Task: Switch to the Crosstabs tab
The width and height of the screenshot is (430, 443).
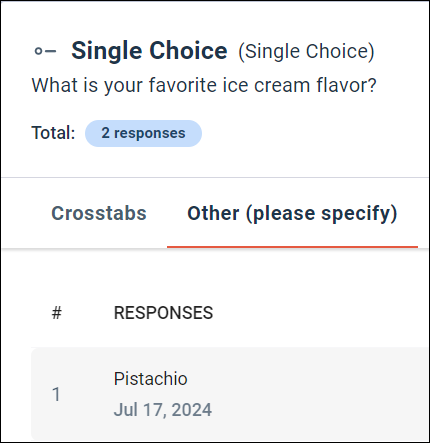Action: click(x=99, y=213)
